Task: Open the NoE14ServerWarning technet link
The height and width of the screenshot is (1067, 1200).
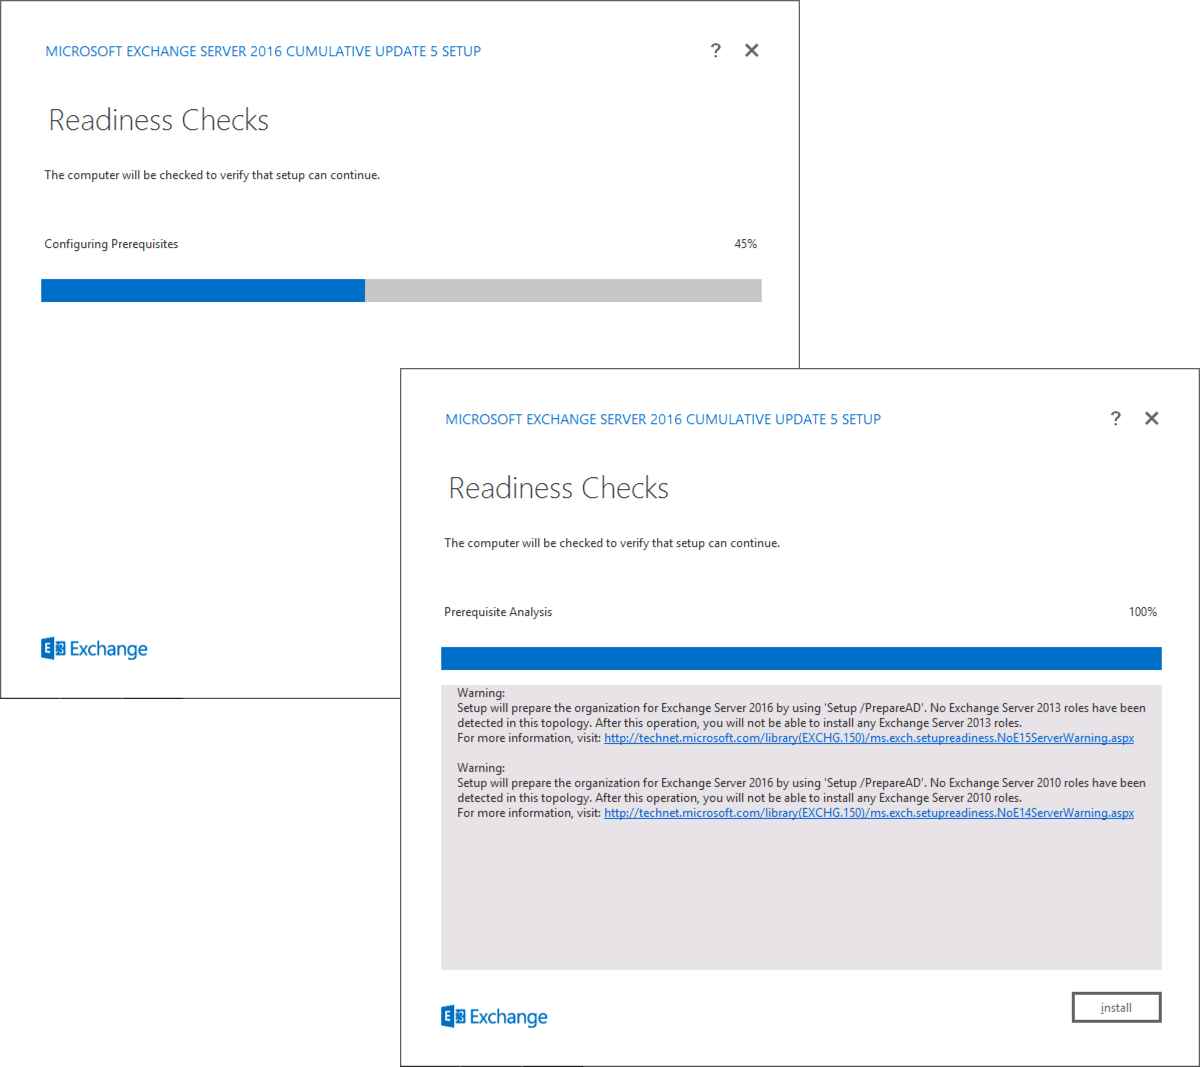Action: coord(869,813)
